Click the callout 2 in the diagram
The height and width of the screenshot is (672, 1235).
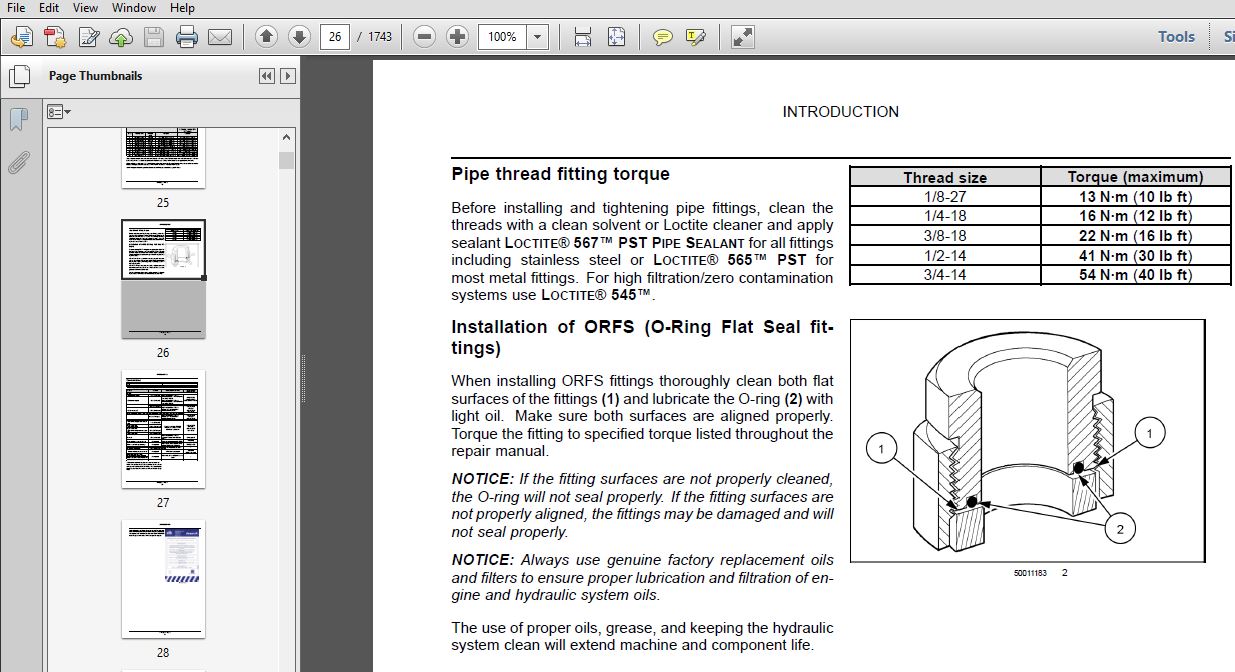point(1120,530)
